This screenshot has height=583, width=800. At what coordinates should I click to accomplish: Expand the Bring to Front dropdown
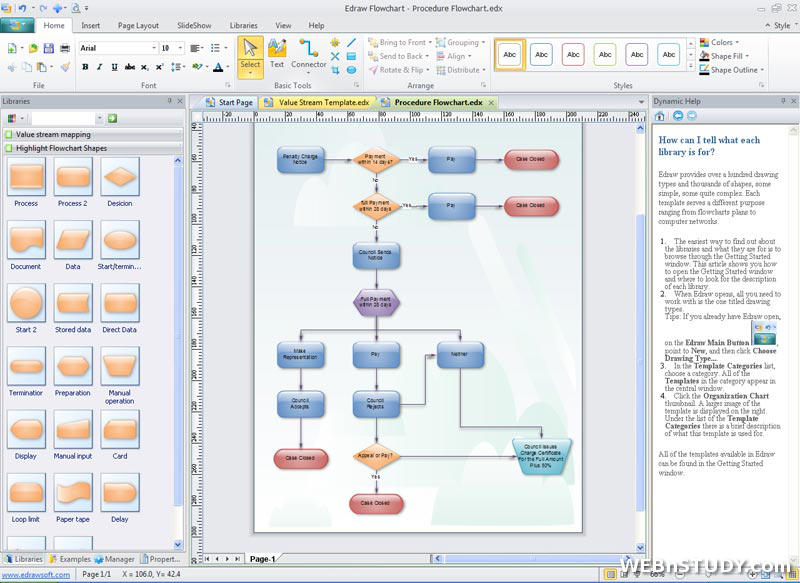(x=430, y=42)
